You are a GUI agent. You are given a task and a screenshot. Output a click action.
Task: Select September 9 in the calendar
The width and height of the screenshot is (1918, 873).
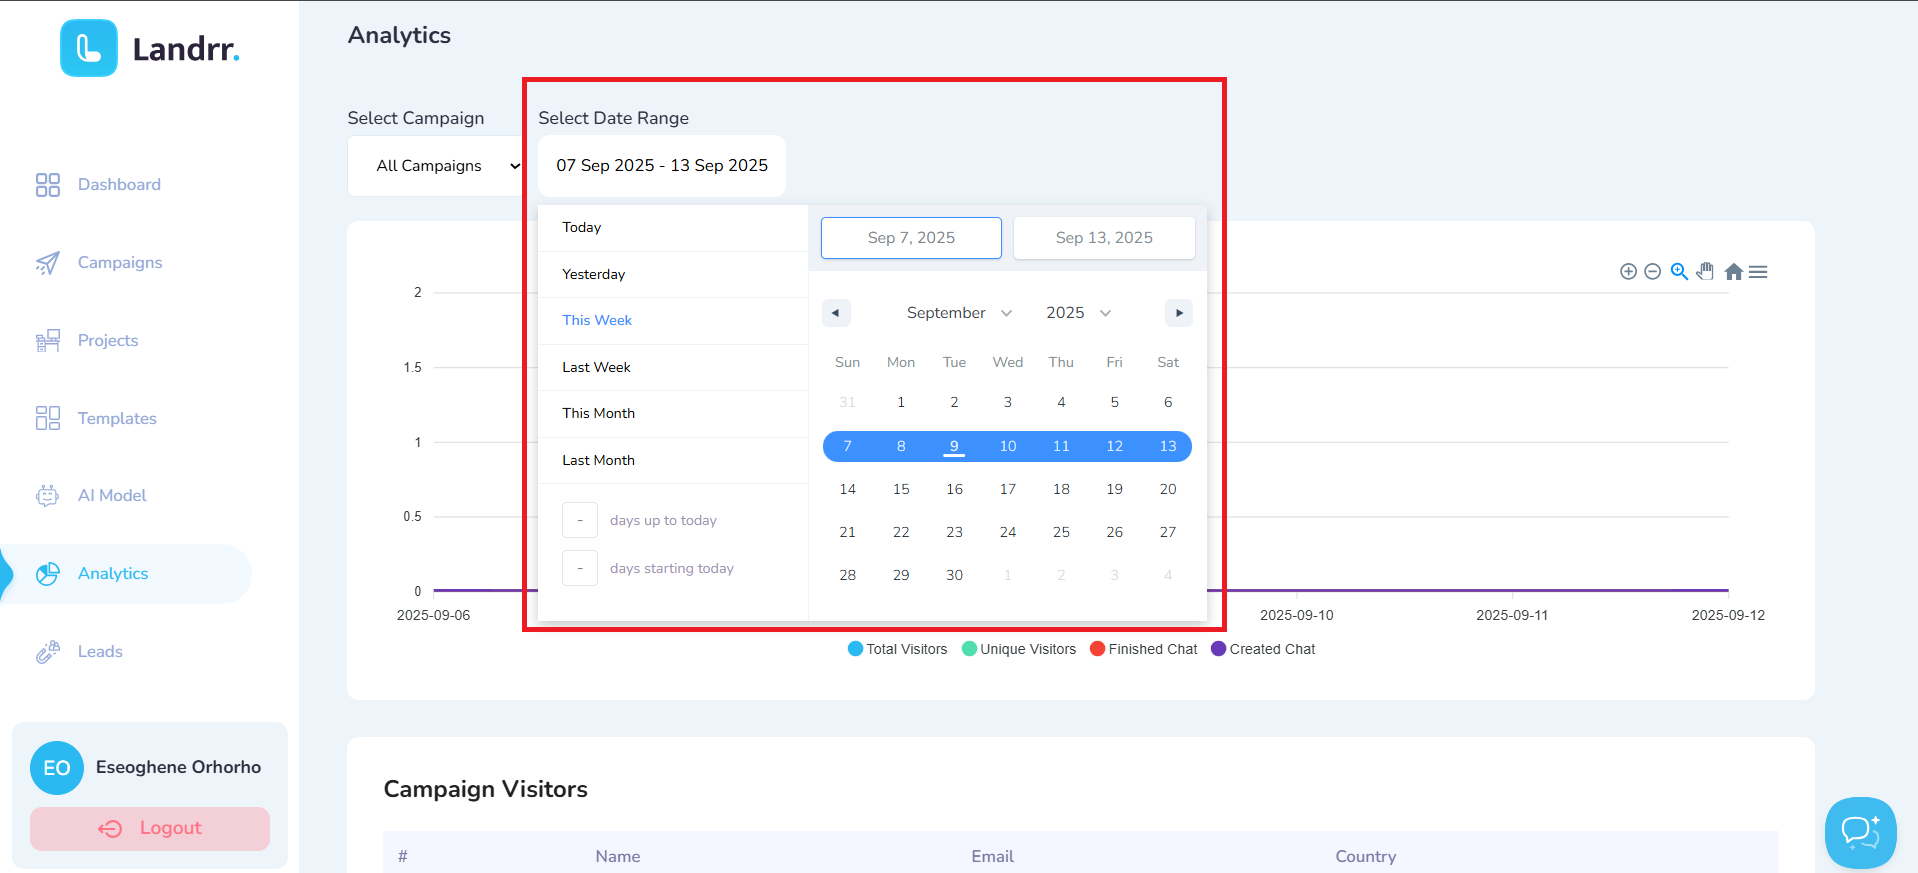coord(954,446)
